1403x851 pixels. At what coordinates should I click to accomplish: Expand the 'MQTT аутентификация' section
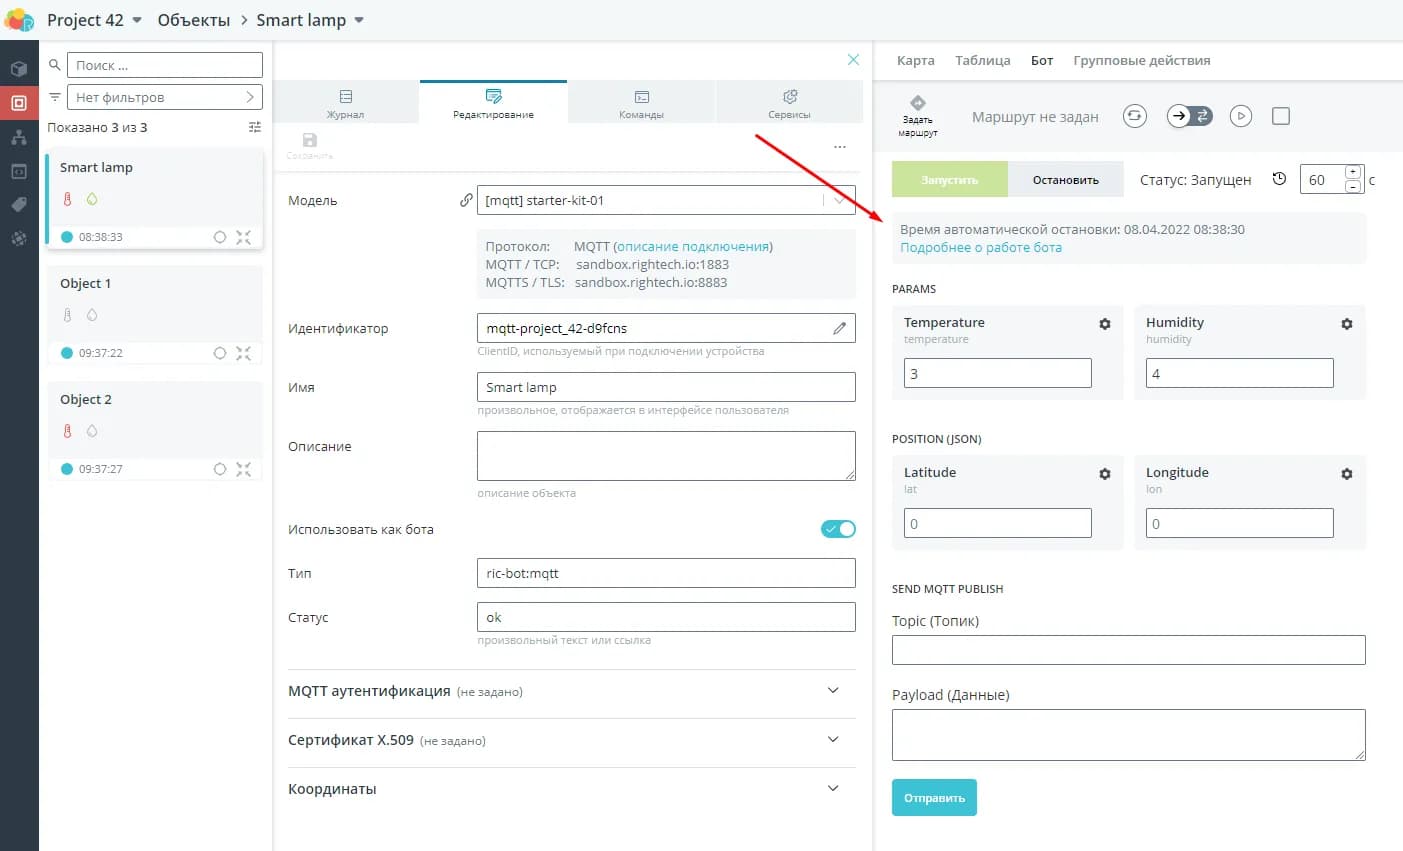(x=833, y=691)
